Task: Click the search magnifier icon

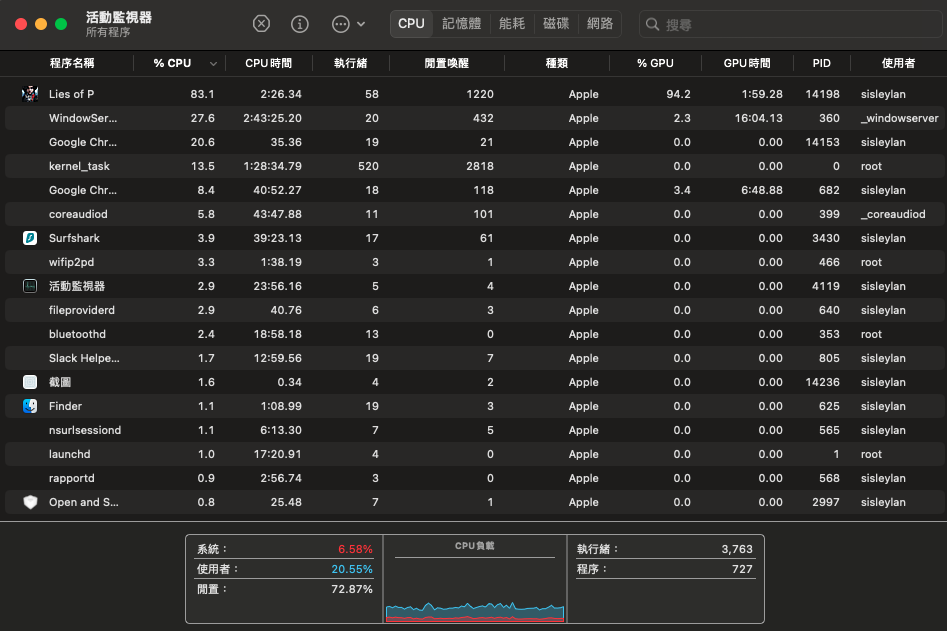Action: (x=652, y=24)
